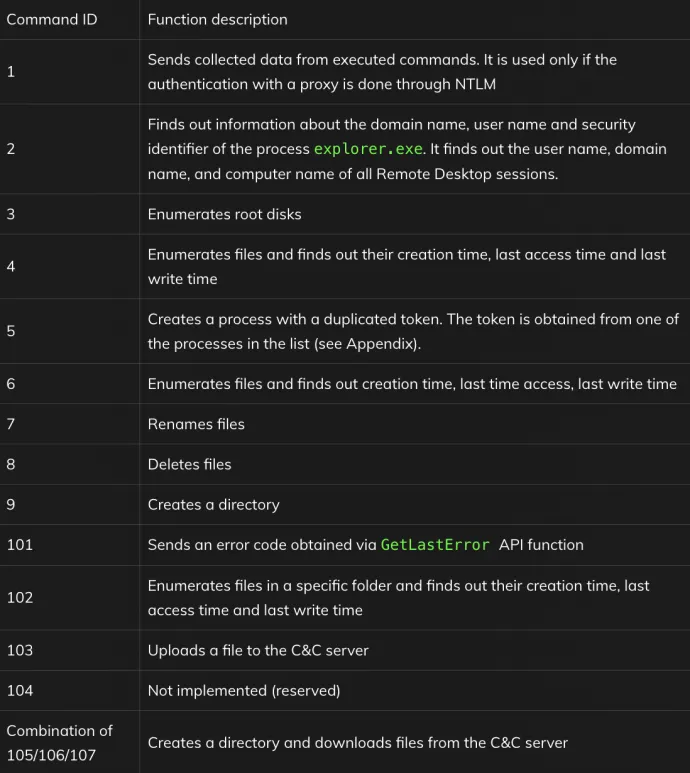690x773 pixels.
Task: Click the Command ID 1 cell
Action: [x=11, y=72]
